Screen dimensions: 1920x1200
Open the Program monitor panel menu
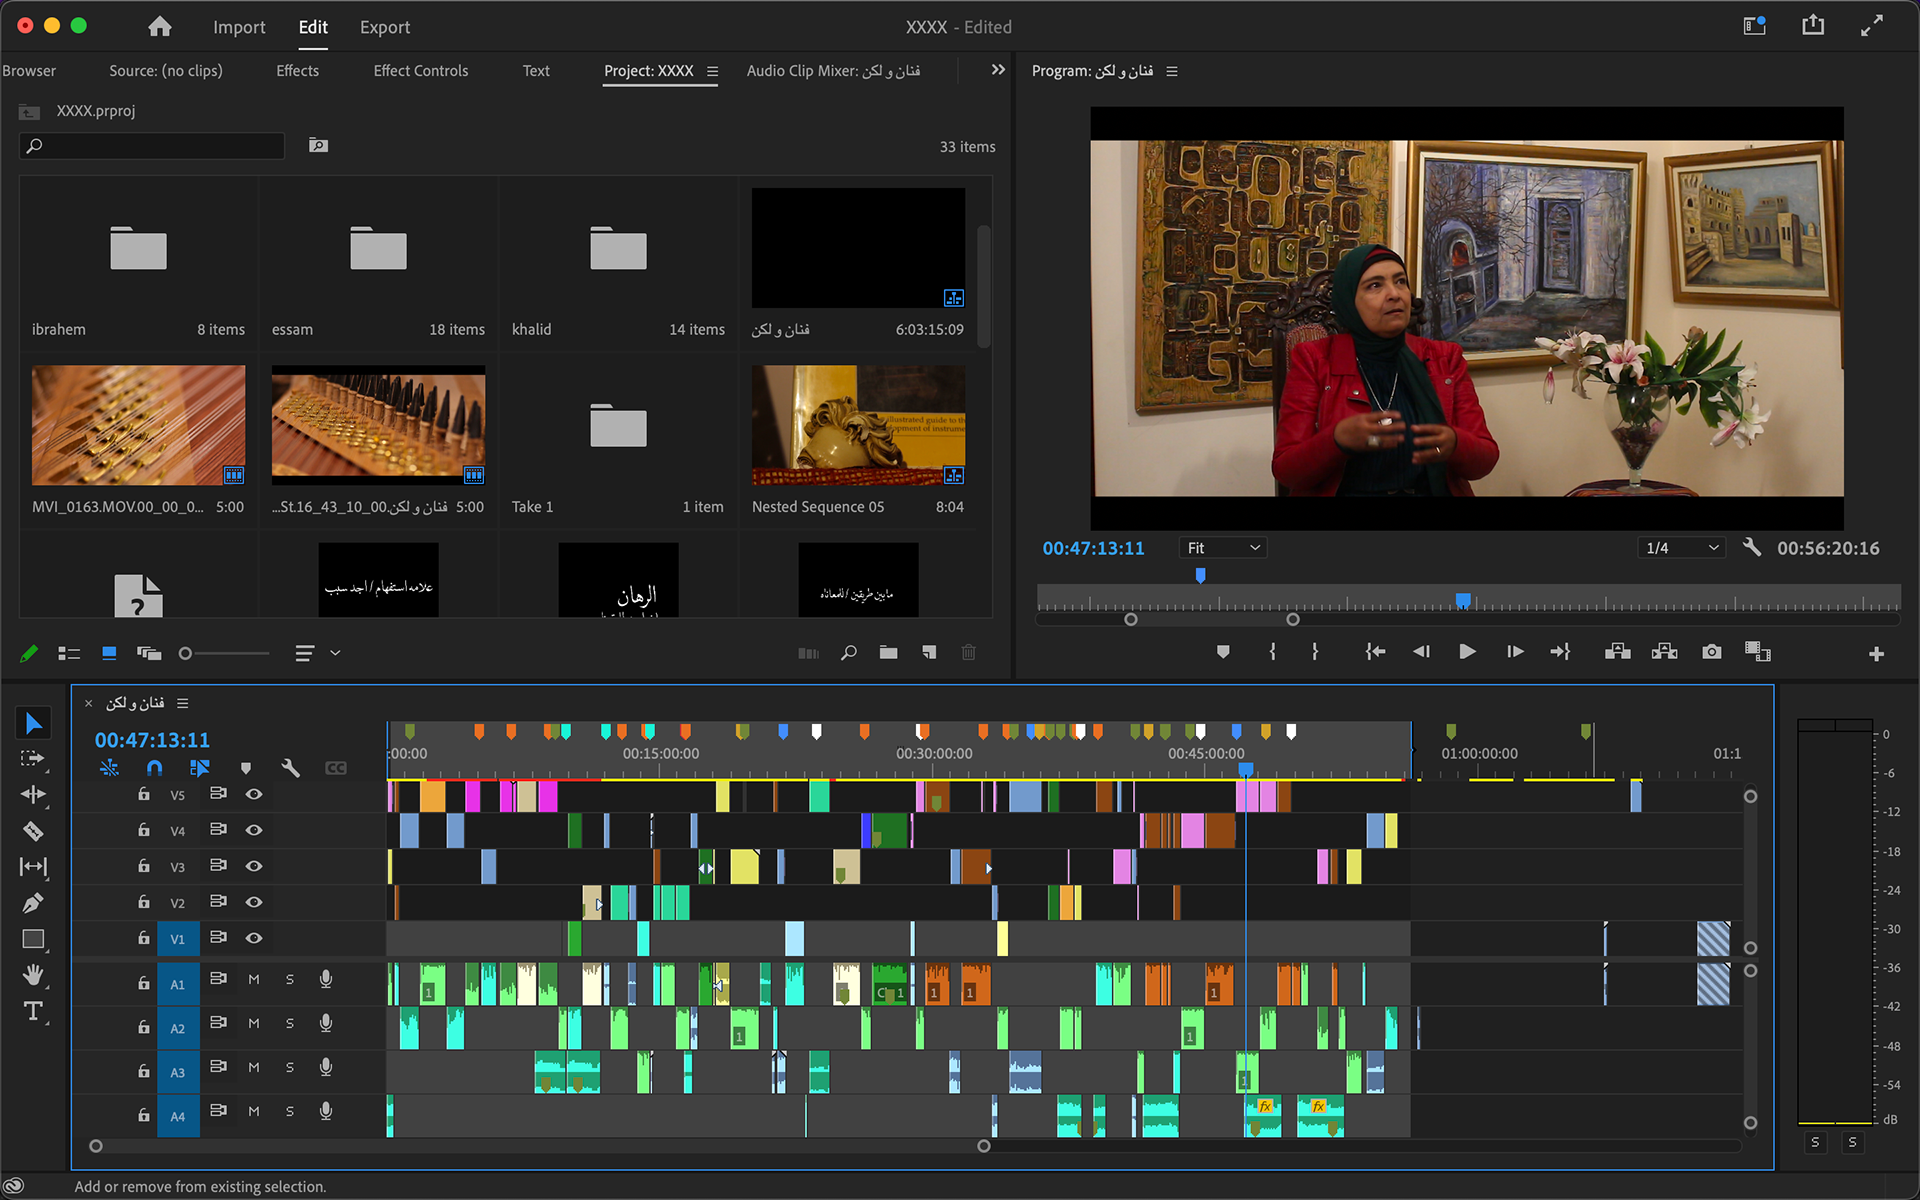[1172, 71]
